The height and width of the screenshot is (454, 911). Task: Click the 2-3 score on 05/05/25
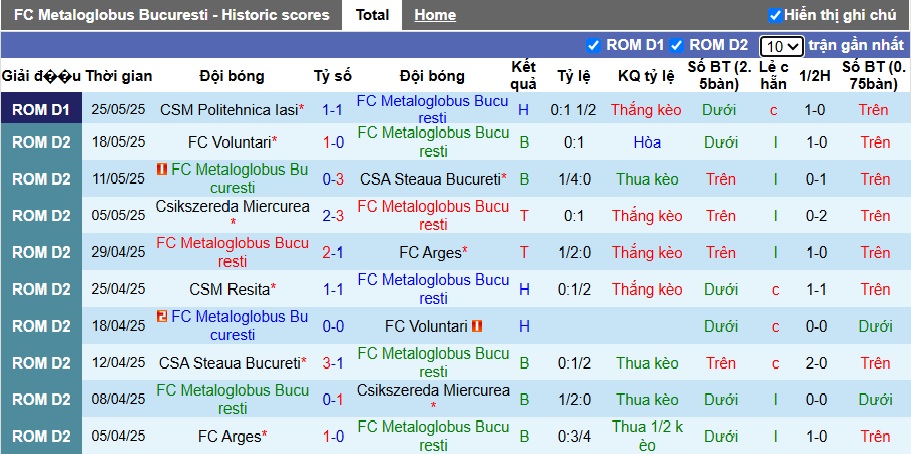[333, 216]
